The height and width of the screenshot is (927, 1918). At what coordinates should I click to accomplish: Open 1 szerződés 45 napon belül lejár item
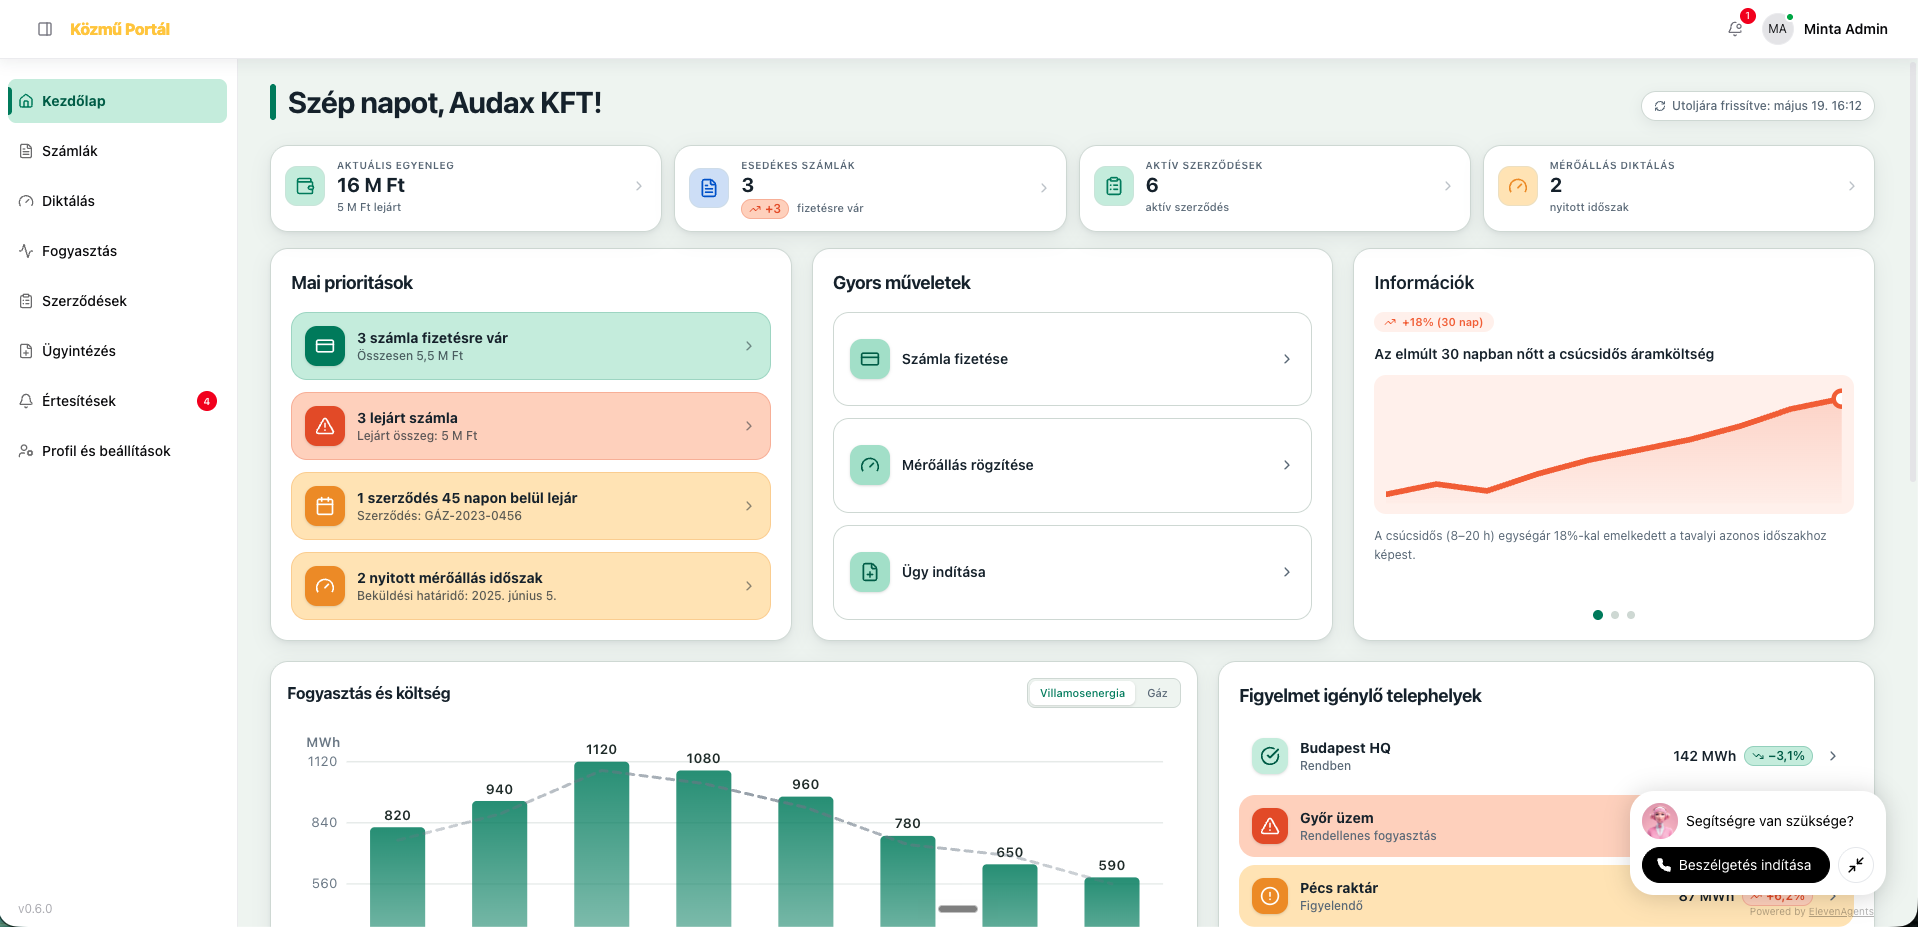[x=531, y=506]
